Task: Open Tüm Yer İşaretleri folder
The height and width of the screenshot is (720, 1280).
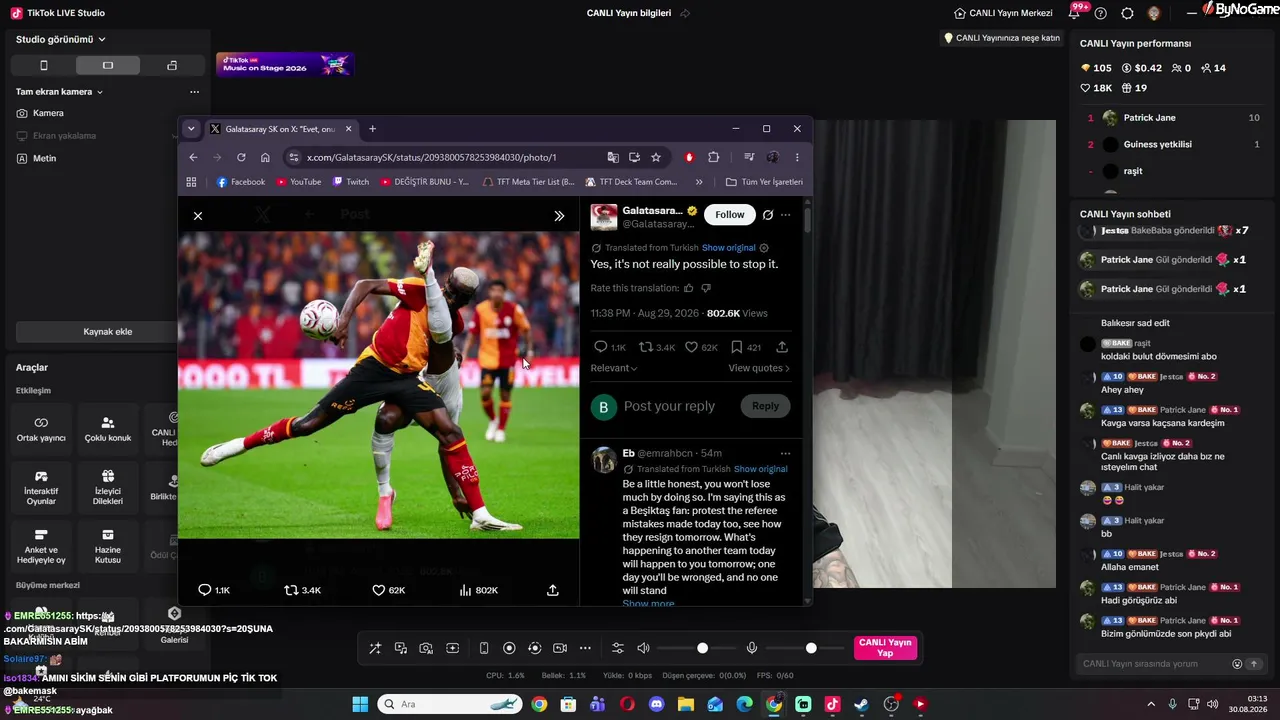Action: 764,182
